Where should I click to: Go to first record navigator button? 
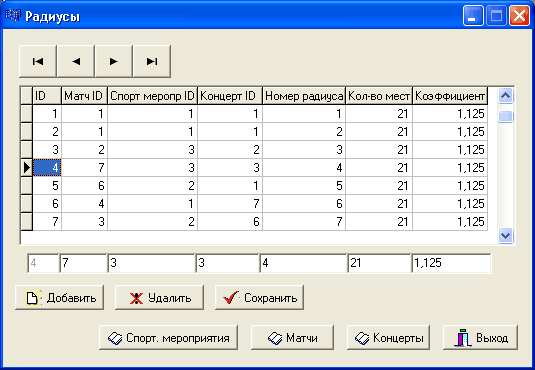click(38, 61)
